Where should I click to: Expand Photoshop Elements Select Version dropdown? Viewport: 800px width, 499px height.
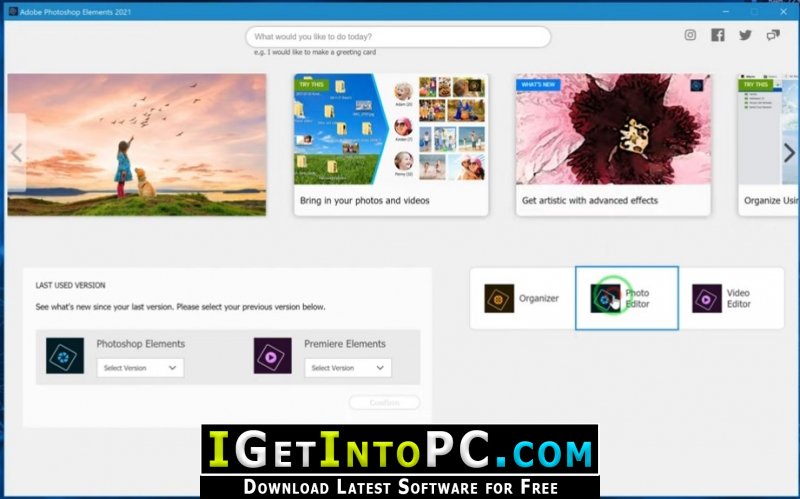(140, 368)
